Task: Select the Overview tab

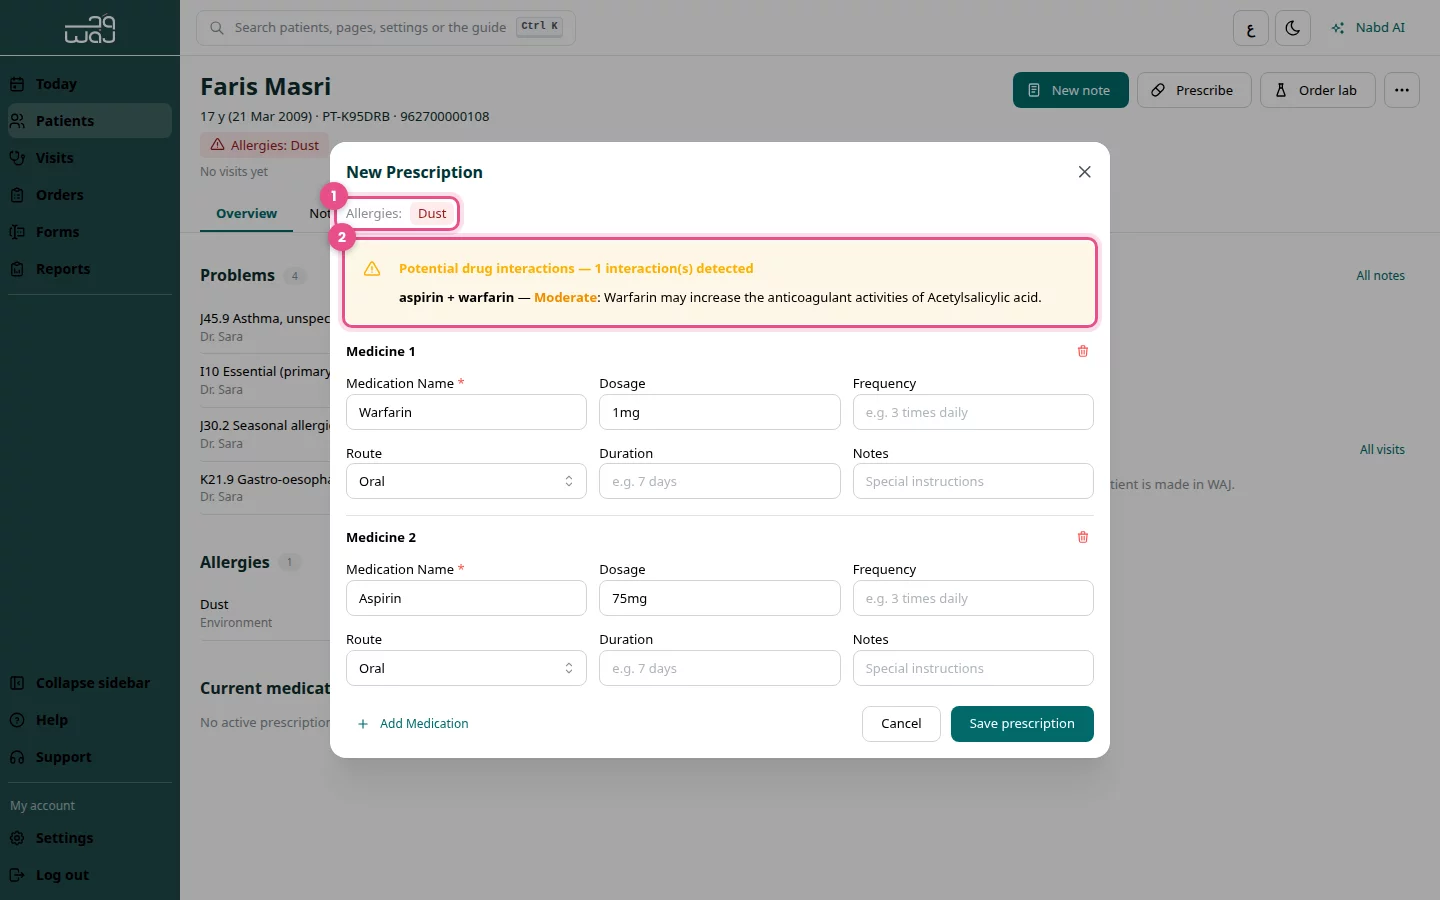Action: (246, 214)
